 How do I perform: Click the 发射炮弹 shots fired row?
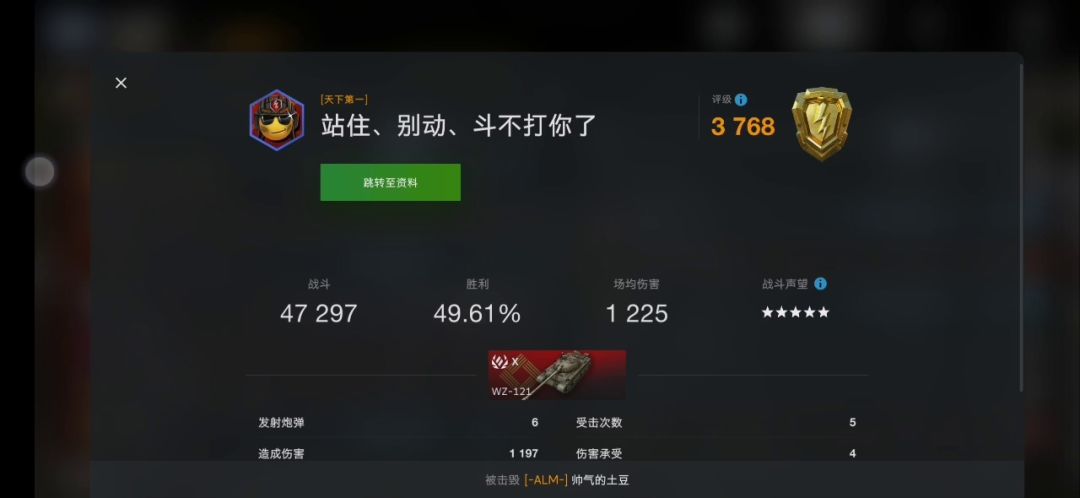point(398,422)
